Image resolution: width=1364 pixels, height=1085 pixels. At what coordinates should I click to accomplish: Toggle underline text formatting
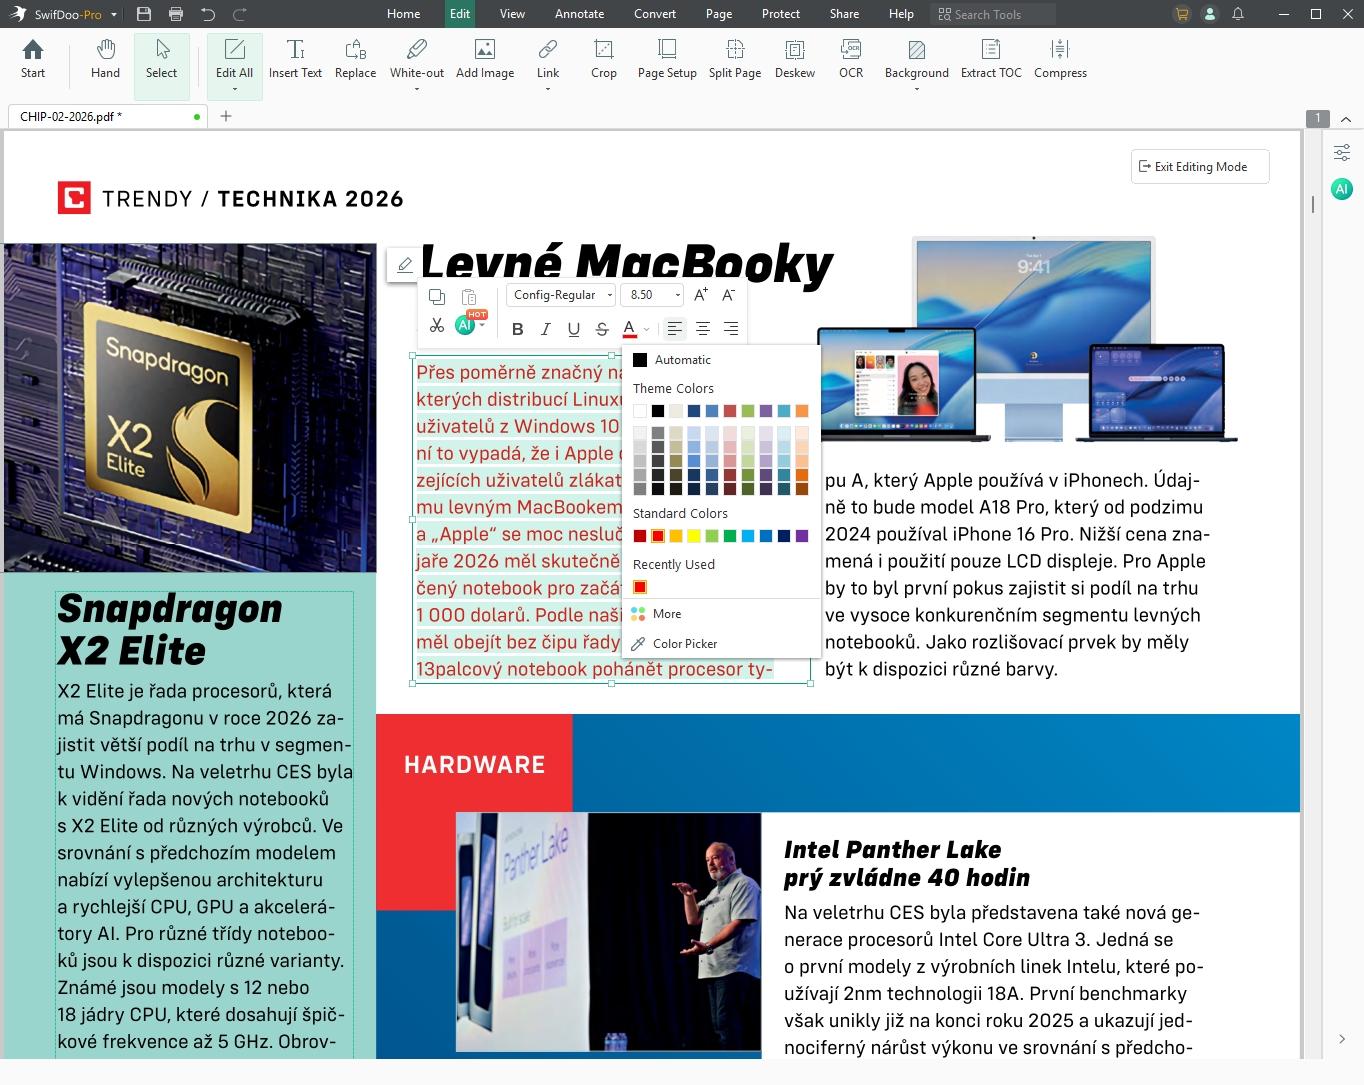573,329
